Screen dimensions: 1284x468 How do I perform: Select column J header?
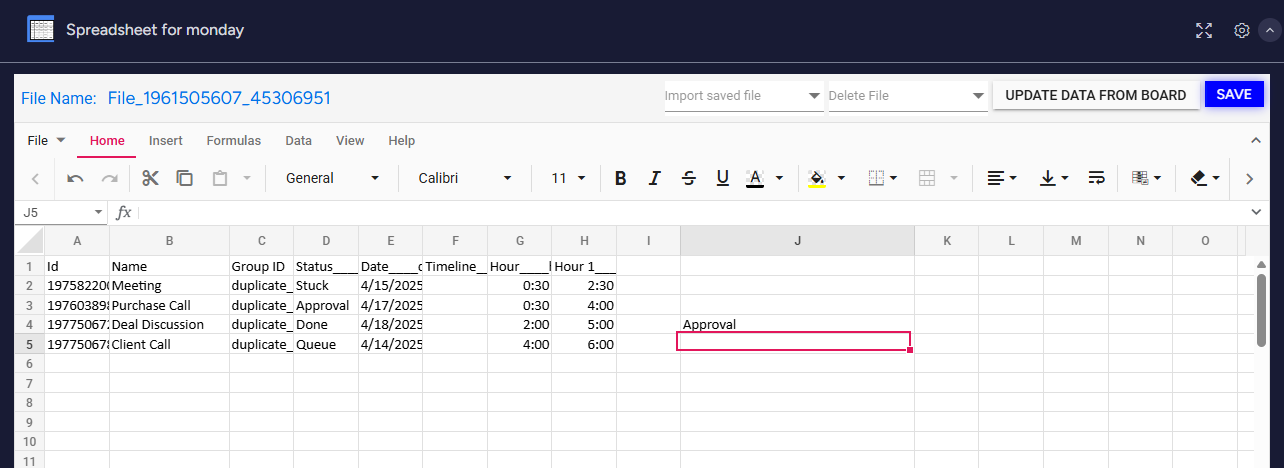797,240
